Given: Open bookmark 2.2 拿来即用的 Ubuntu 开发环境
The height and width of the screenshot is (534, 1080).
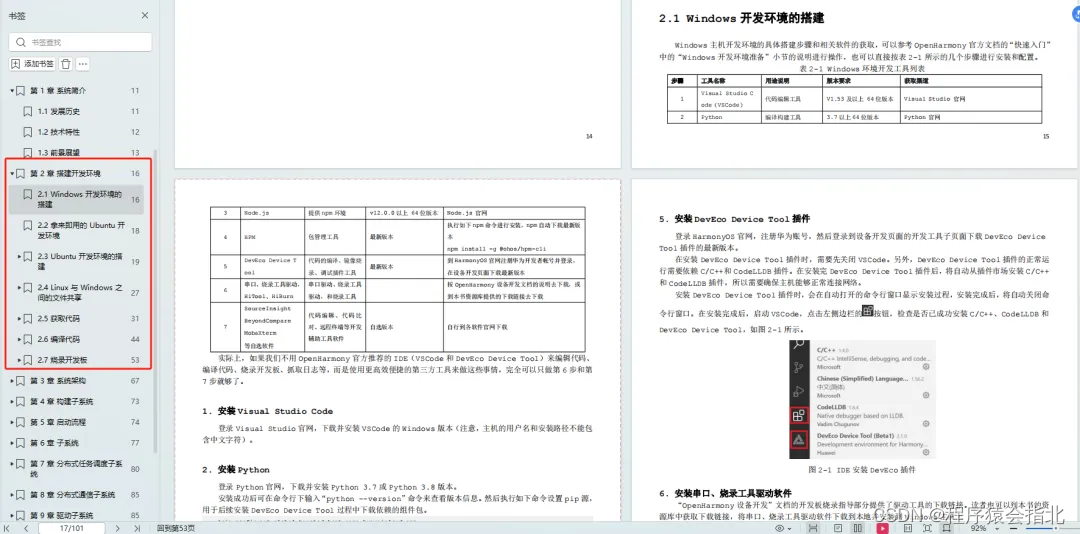Looking at the screenshot, I should pyautogui.click(x=81, y=230).
